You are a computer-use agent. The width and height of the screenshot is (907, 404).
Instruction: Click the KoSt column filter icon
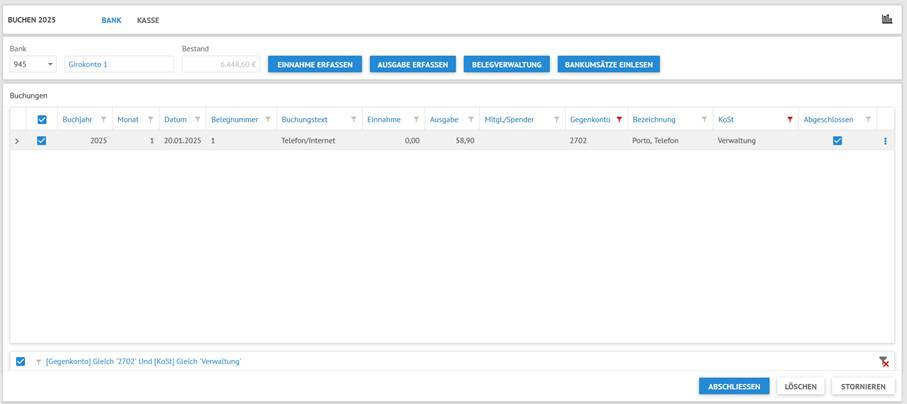(x=790, y=120)
